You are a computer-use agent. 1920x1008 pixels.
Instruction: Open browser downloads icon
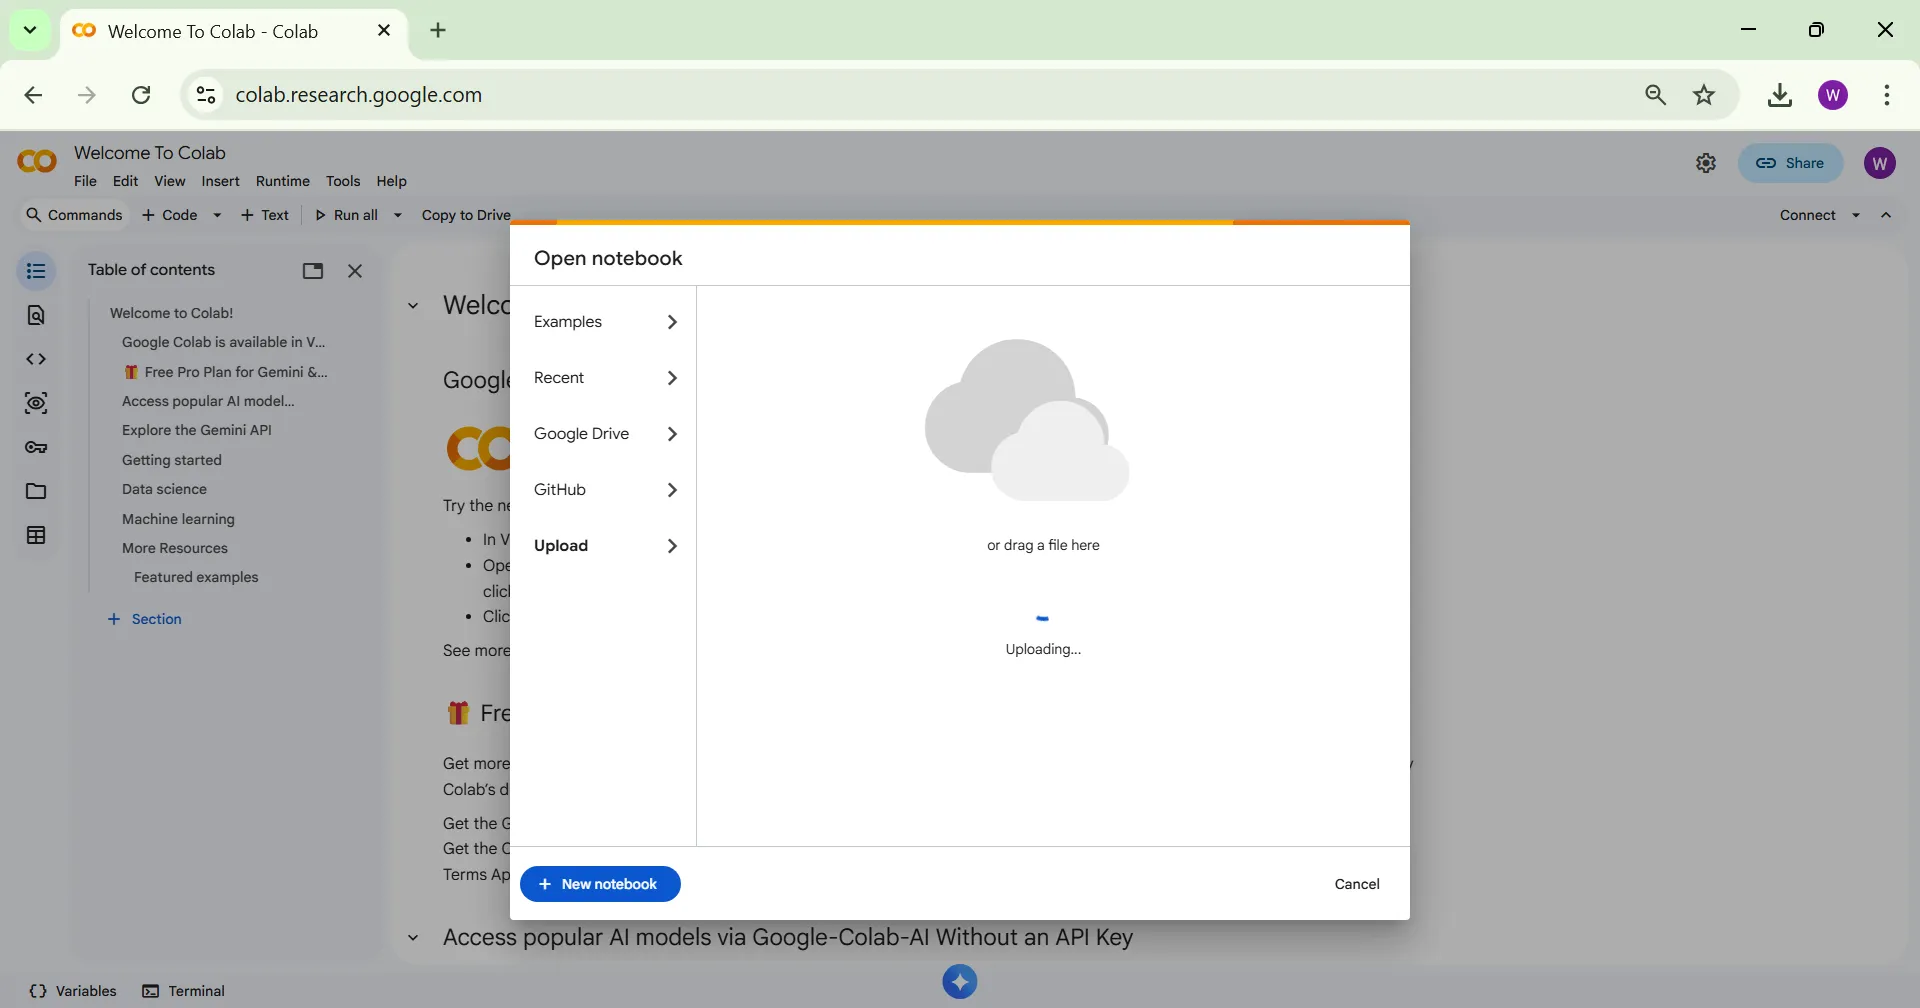click(x=1780, y=95)
